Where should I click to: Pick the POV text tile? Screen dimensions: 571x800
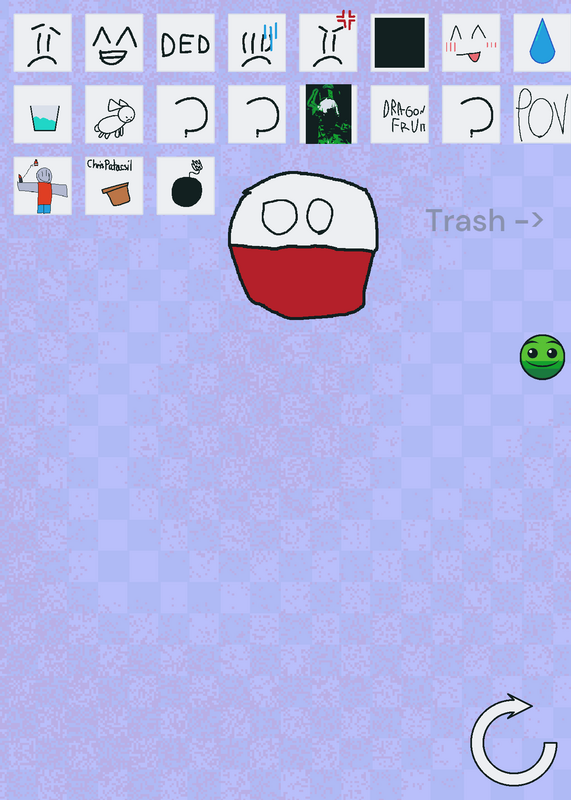pos(542,114)
